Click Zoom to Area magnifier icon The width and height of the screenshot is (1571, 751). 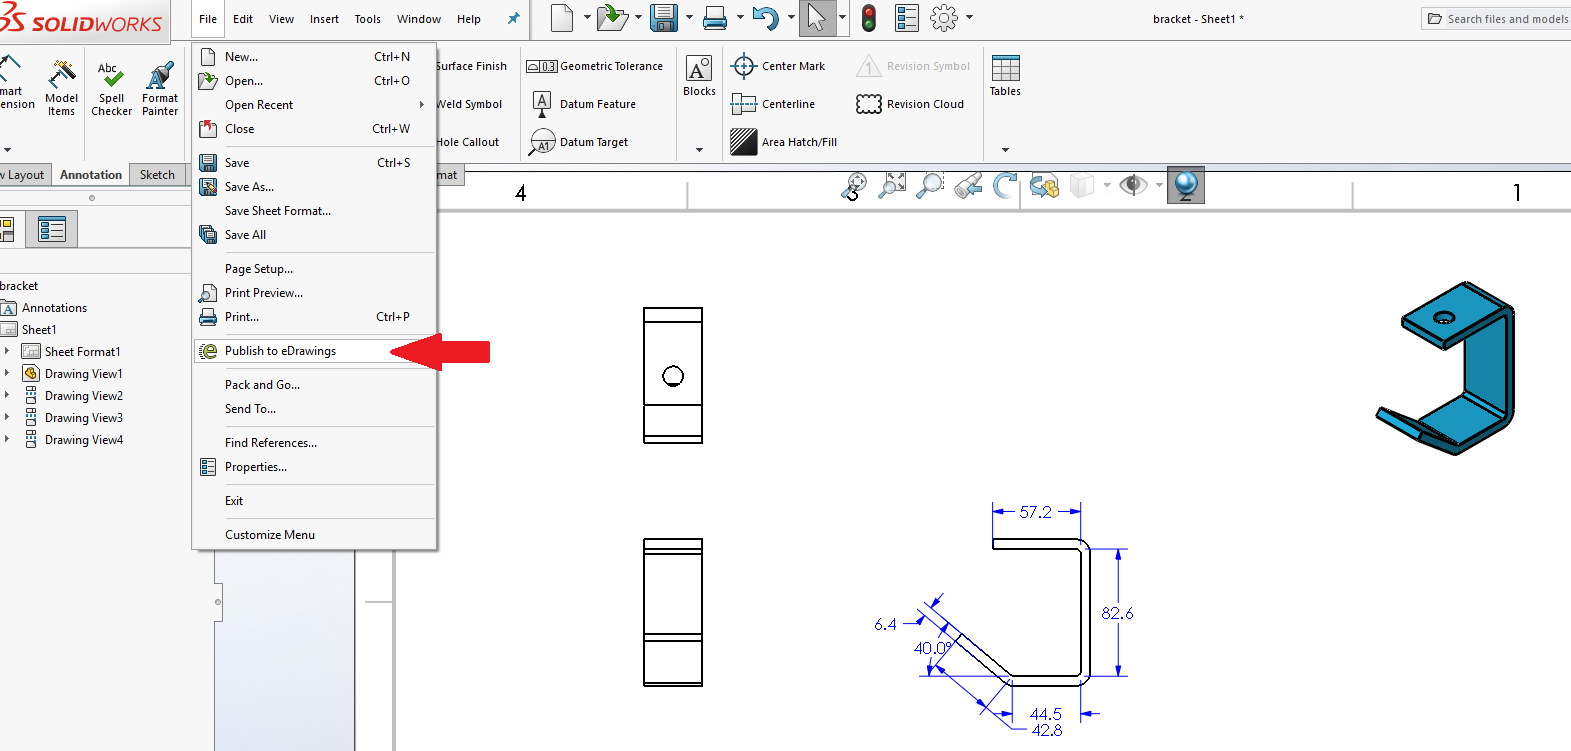tap(930, 185)
